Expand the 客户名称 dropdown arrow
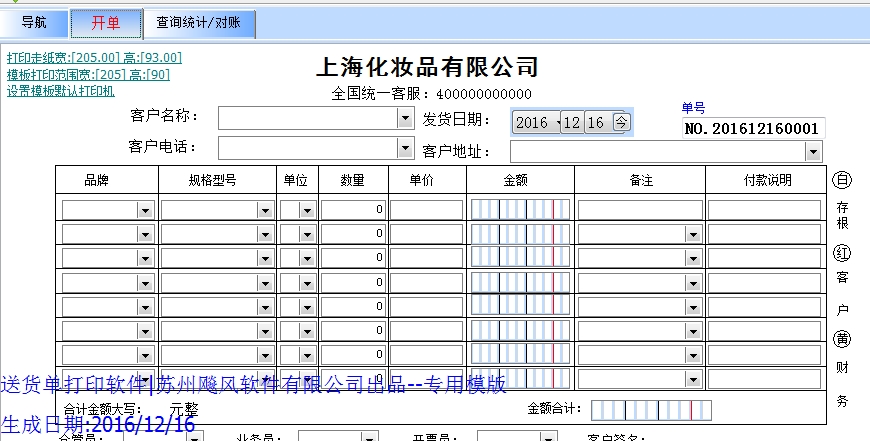 (405, 118)
